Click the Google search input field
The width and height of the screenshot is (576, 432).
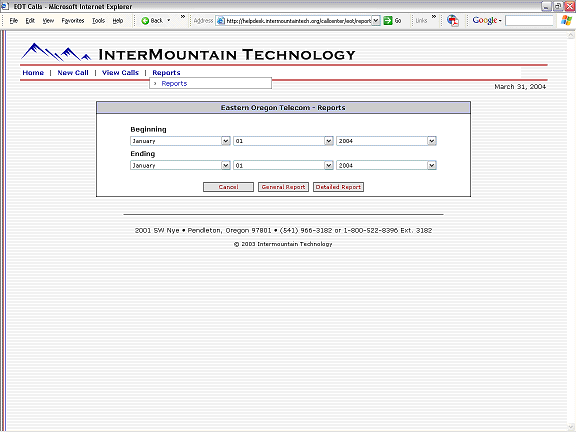point(529,21)
